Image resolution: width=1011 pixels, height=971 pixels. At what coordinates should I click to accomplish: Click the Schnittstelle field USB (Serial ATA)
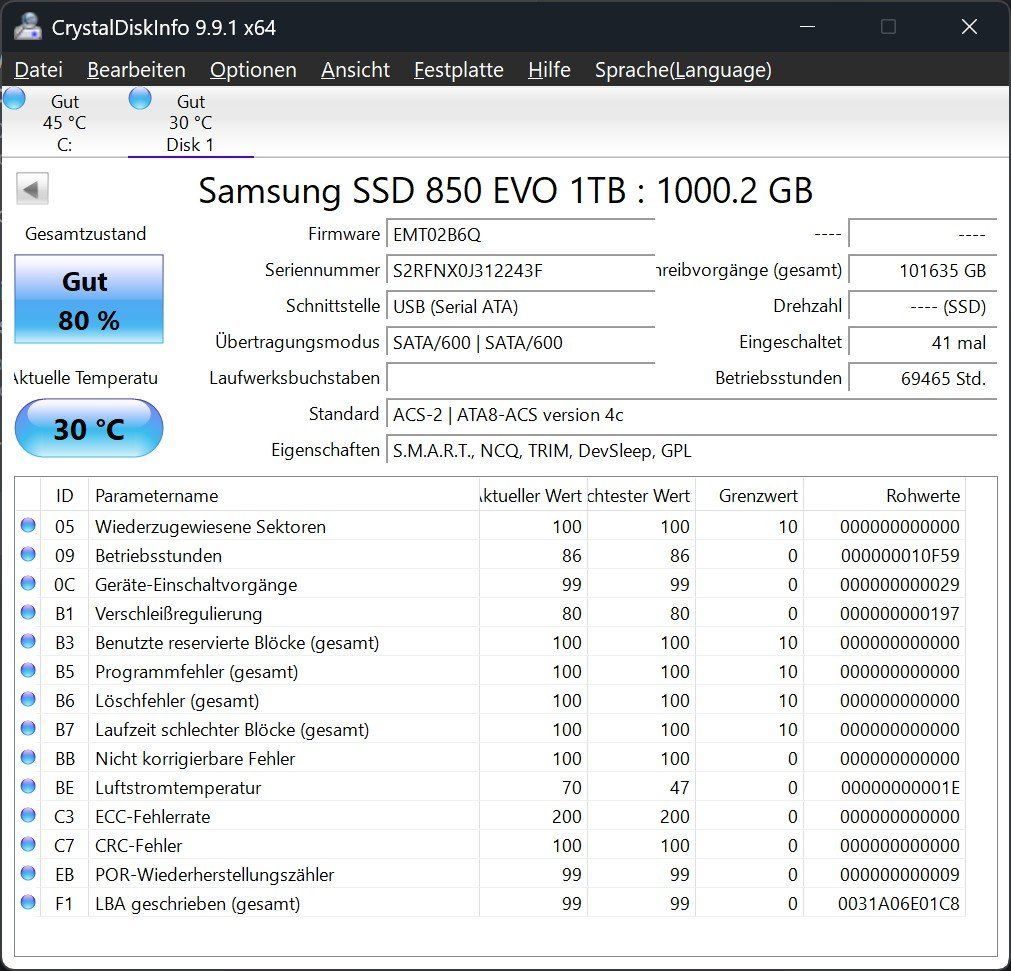pyautogui.click(x=520, y=306)
